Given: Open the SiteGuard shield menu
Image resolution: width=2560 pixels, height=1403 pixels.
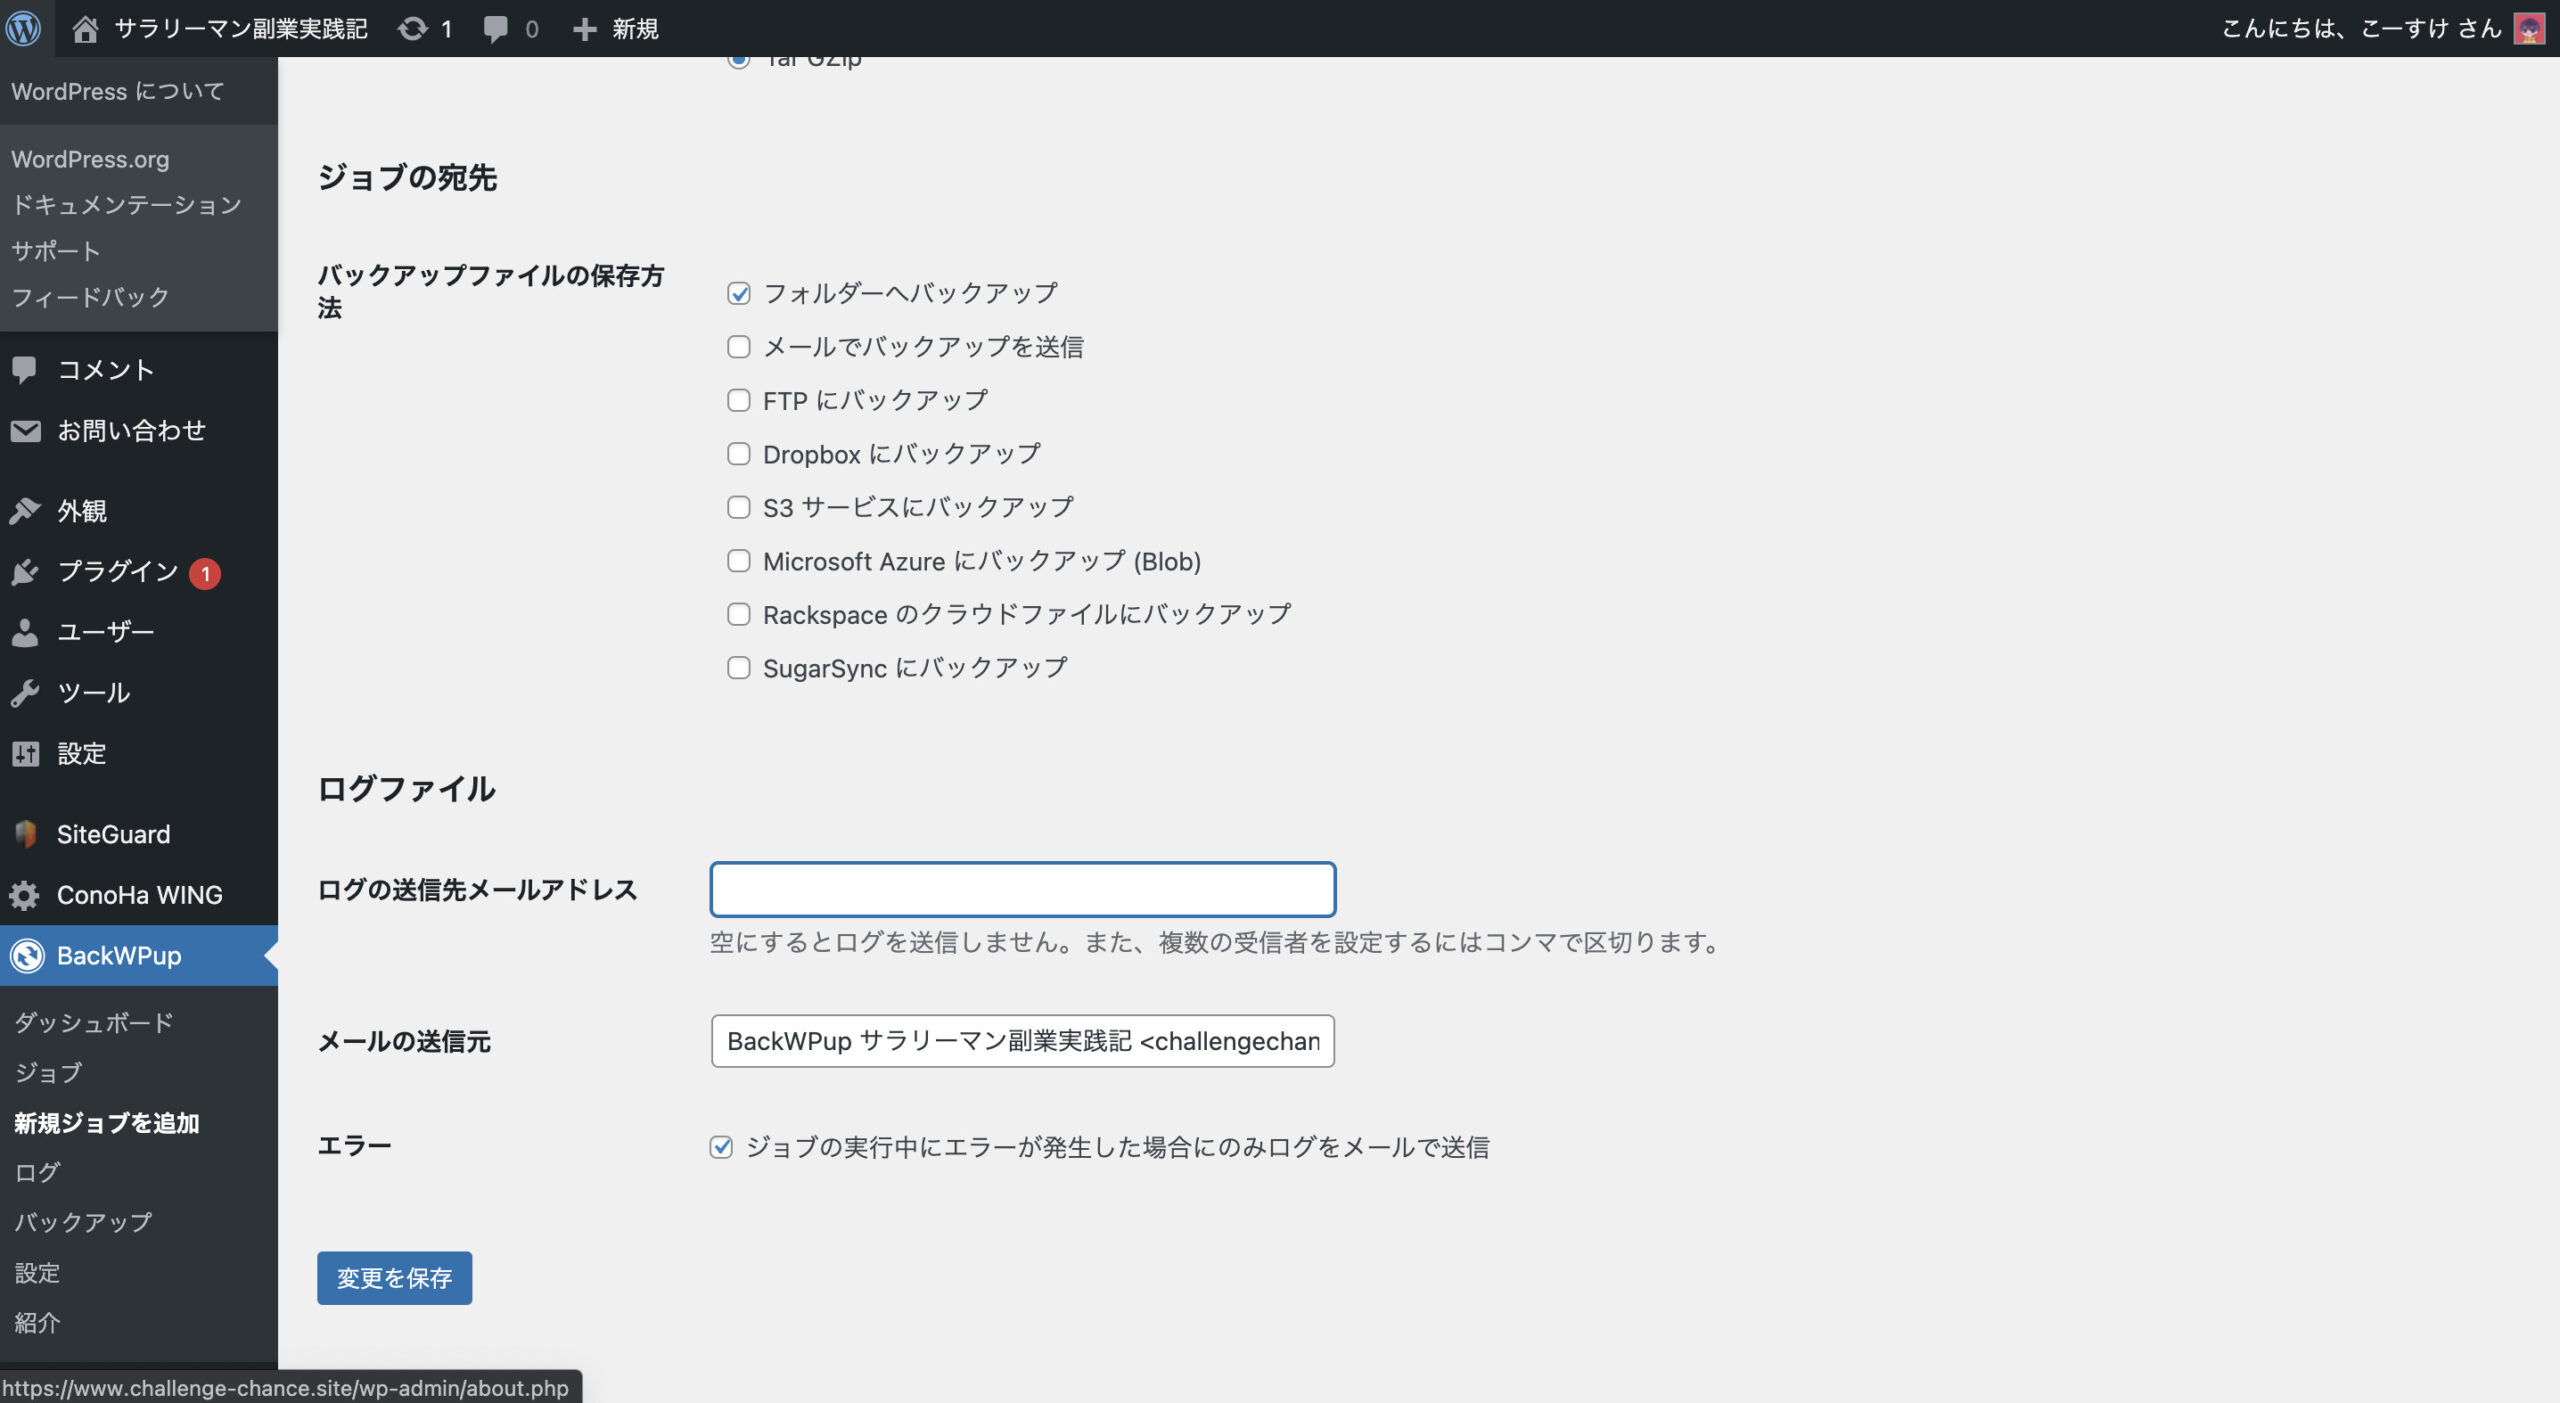Looking at the screenshot, I should [x=25, y=834].
